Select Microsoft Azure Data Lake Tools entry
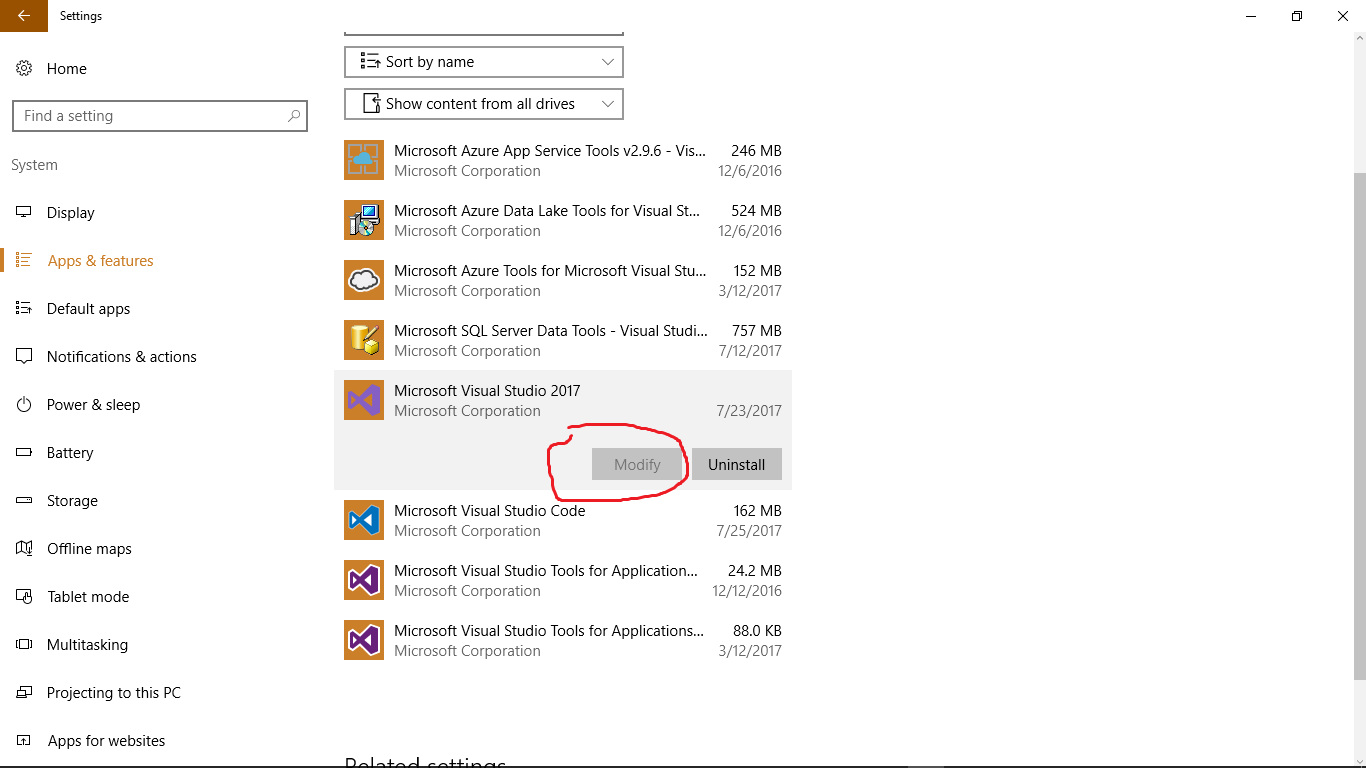Image resolution: width=1366 pixels, height=768 pixels. tap(563, 220)
